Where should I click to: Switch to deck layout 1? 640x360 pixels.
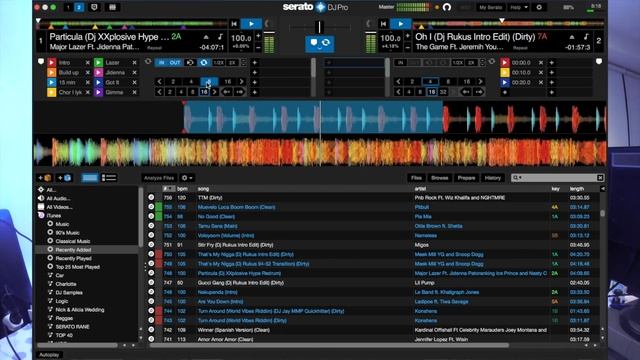[x=68, y=7]
